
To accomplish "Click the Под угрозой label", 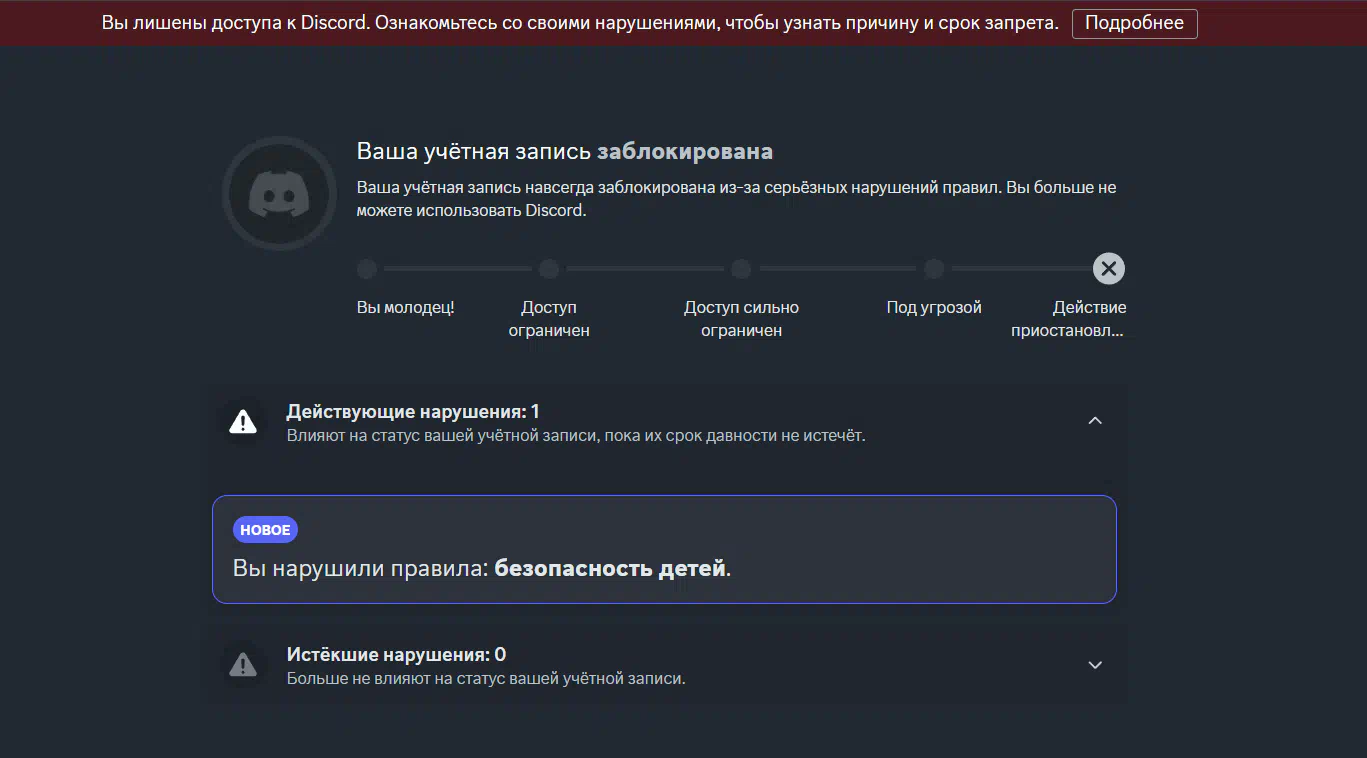I will (x=934, y=307).
